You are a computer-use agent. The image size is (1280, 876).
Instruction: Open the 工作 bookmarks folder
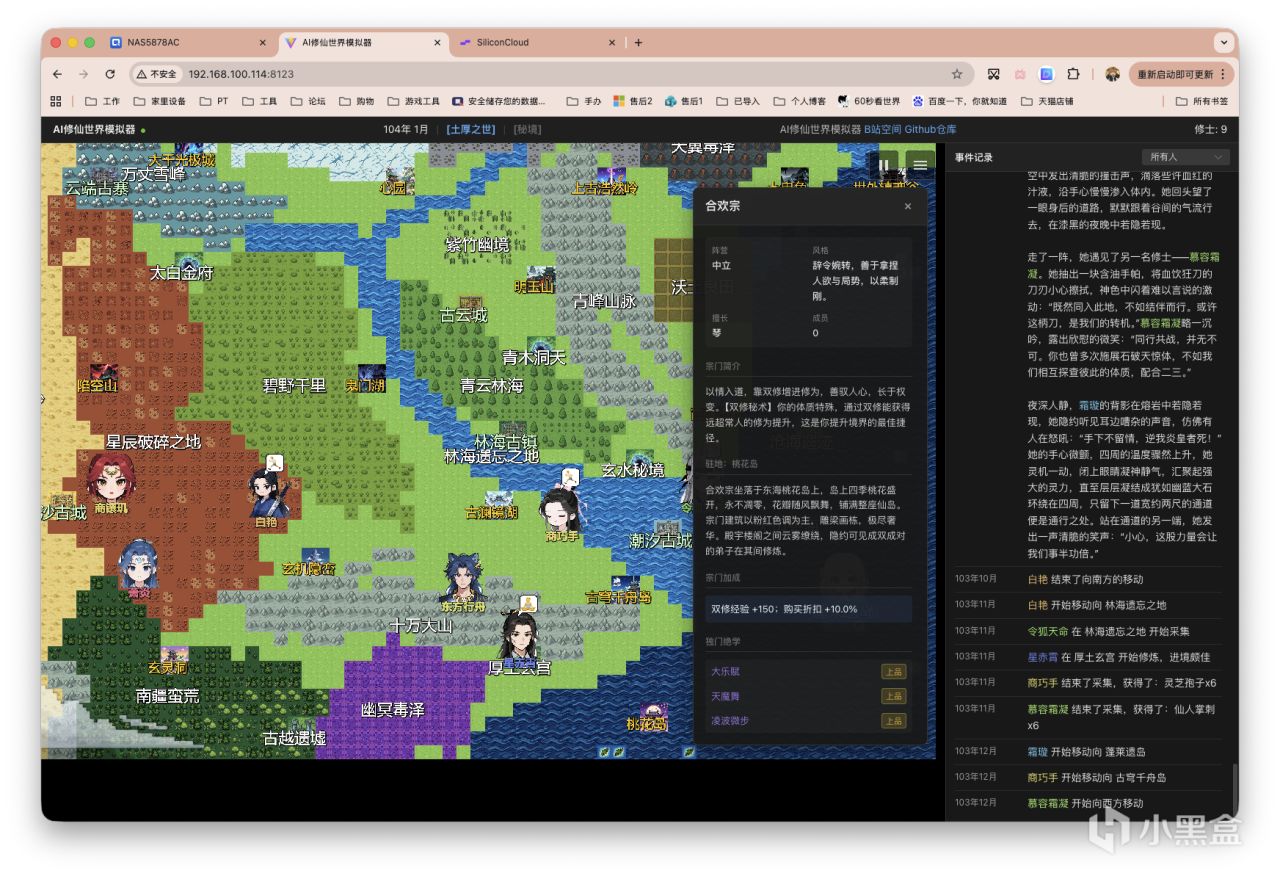(x=102, y=101)
